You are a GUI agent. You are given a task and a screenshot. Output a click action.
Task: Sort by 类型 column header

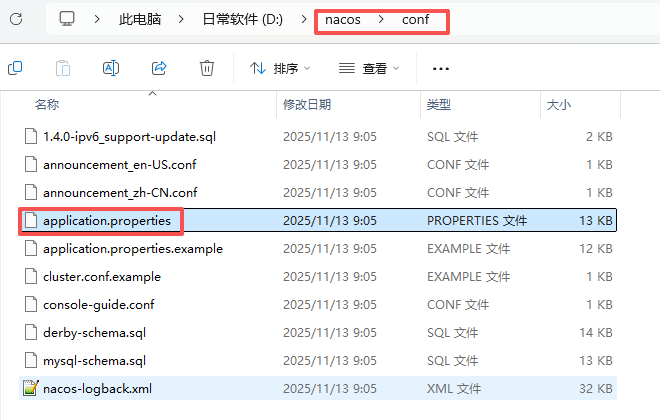439,104
